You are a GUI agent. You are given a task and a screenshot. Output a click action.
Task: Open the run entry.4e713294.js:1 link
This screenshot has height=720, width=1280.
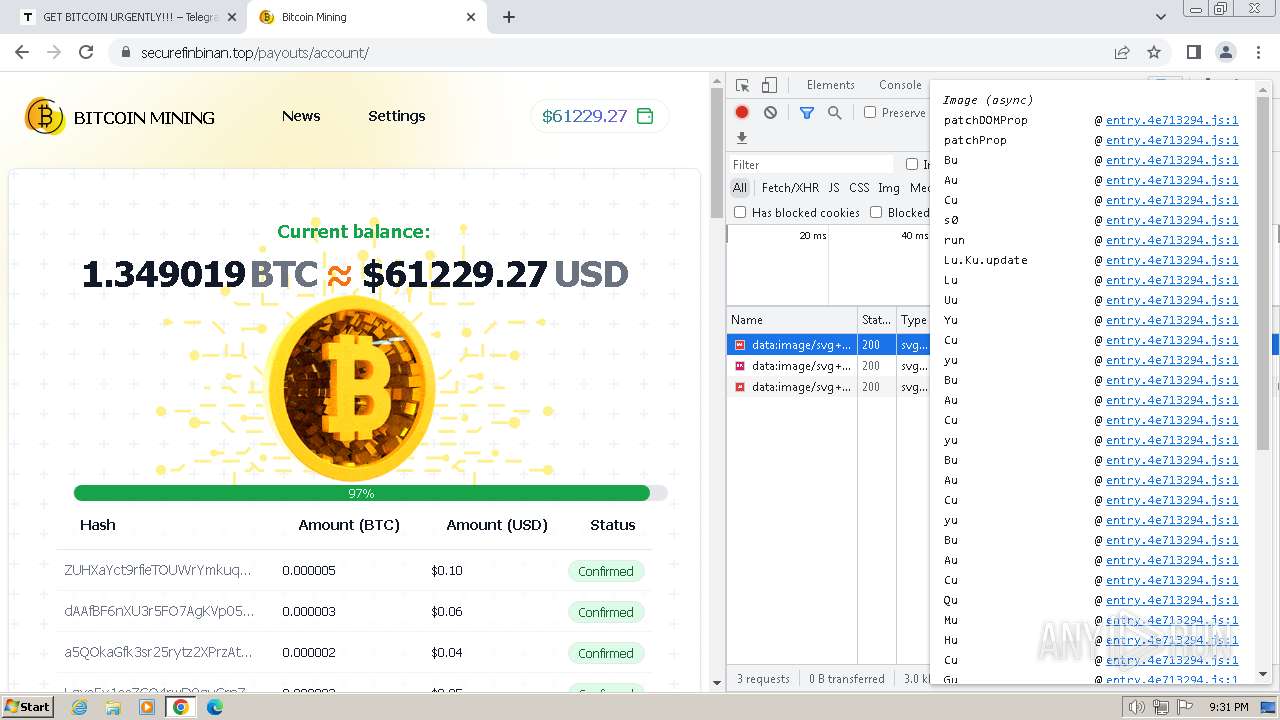coord(1172,240)
